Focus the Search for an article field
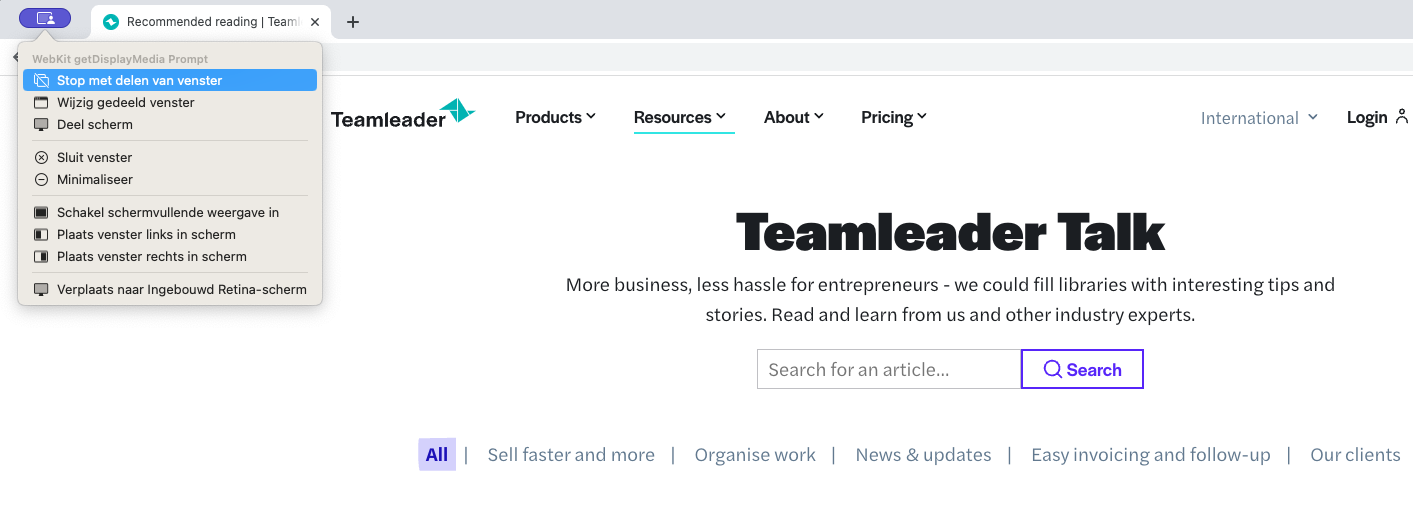This screenshot has width=1413, height=517. 889,369
